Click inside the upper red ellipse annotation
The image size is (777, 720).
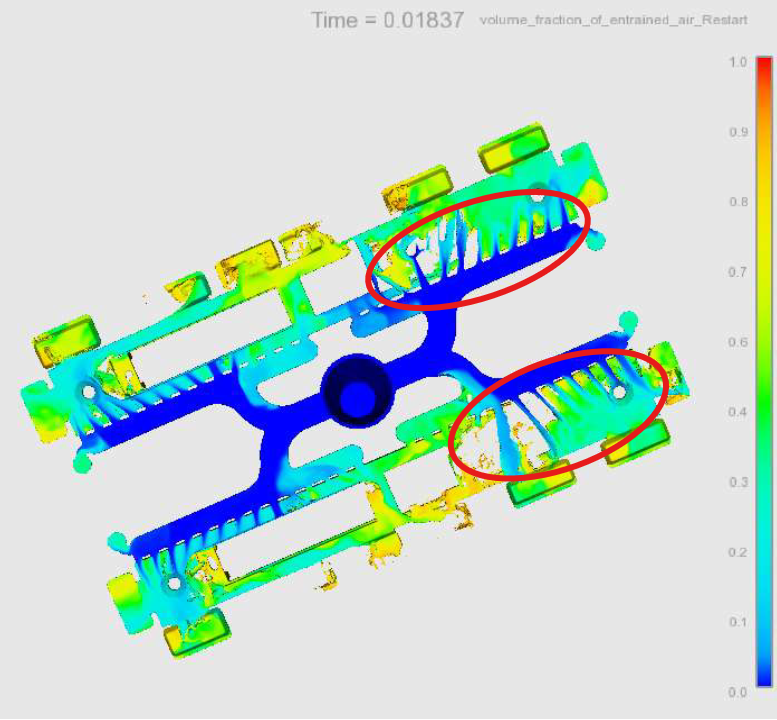478,247
